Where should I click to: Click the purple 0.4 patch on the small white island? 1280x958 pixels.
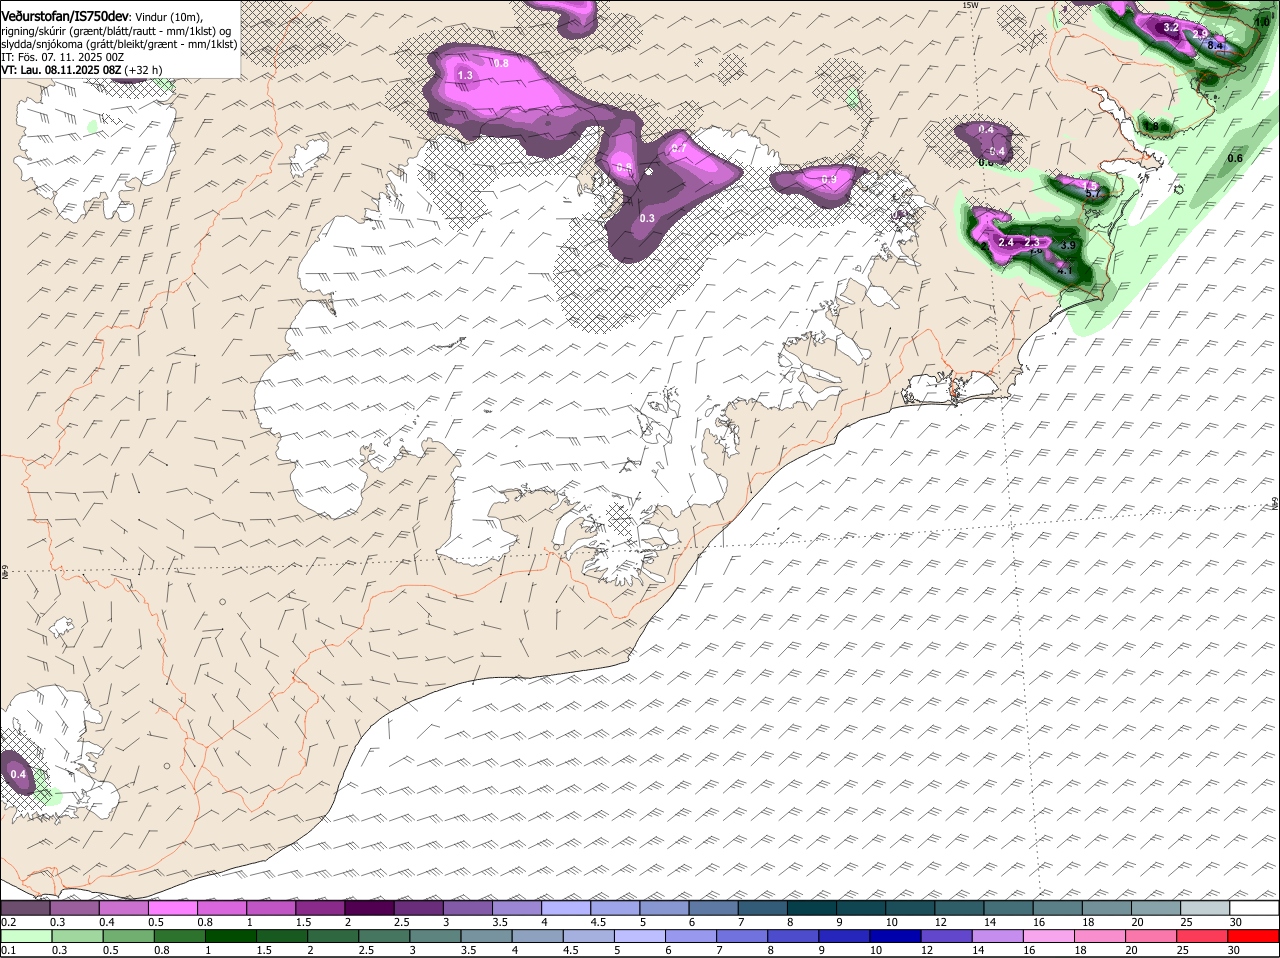tap(18, 774)
